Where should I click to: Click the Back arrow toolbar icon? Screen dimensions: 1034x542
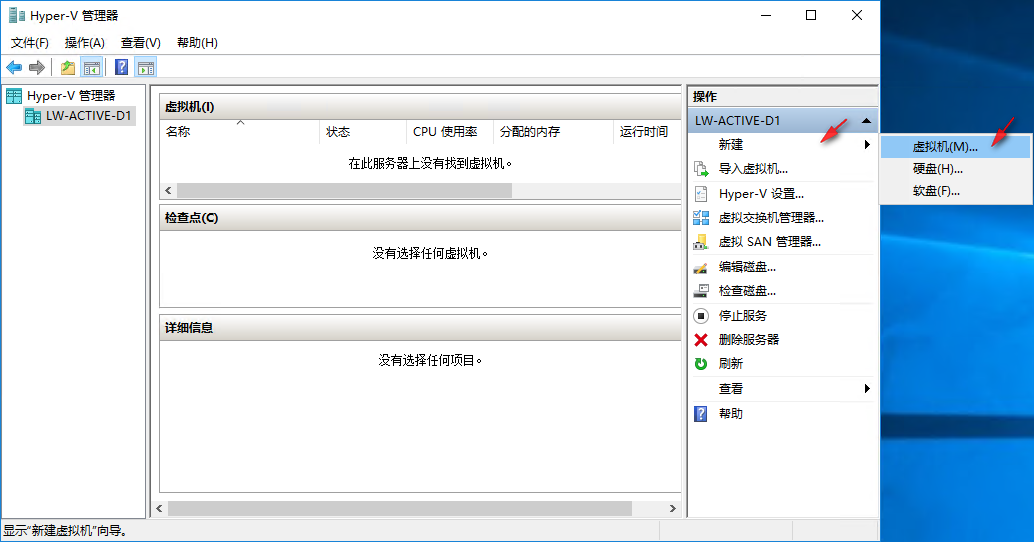tap(14, 67)
